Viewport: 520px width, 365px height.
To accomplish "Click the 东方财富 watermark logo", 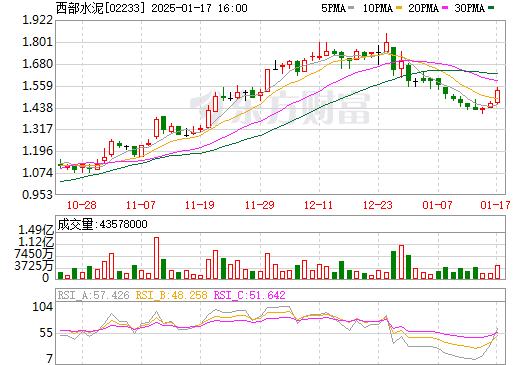I will click(280, 108).
